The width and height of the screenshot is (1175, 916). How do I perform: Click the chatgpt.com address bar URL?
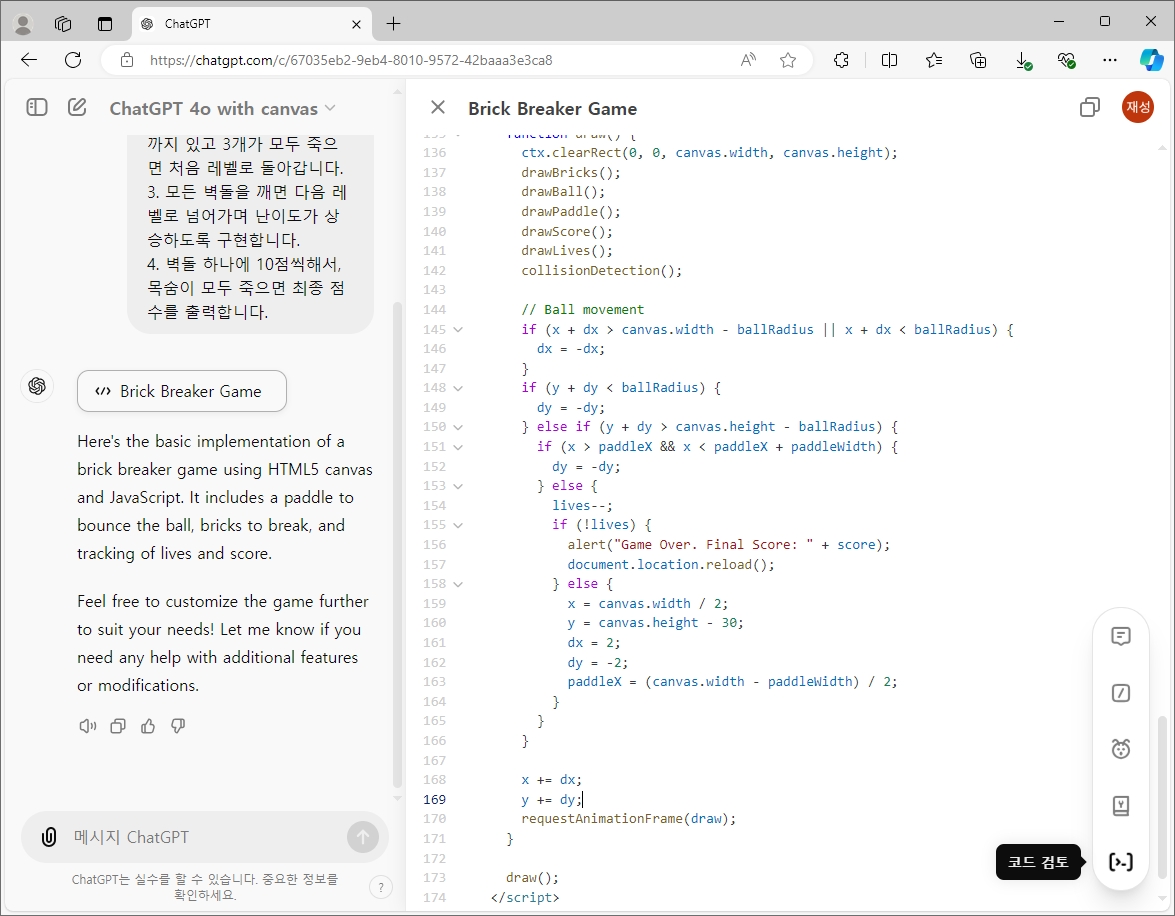pos(351,60)
